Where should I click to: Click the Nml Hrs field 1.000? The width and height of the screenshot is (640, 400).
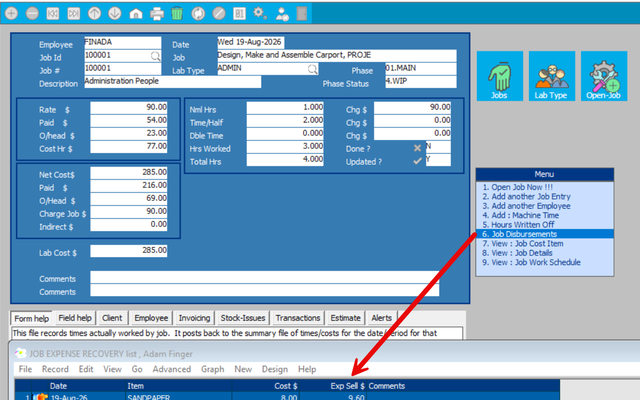[x=285, y=108]
